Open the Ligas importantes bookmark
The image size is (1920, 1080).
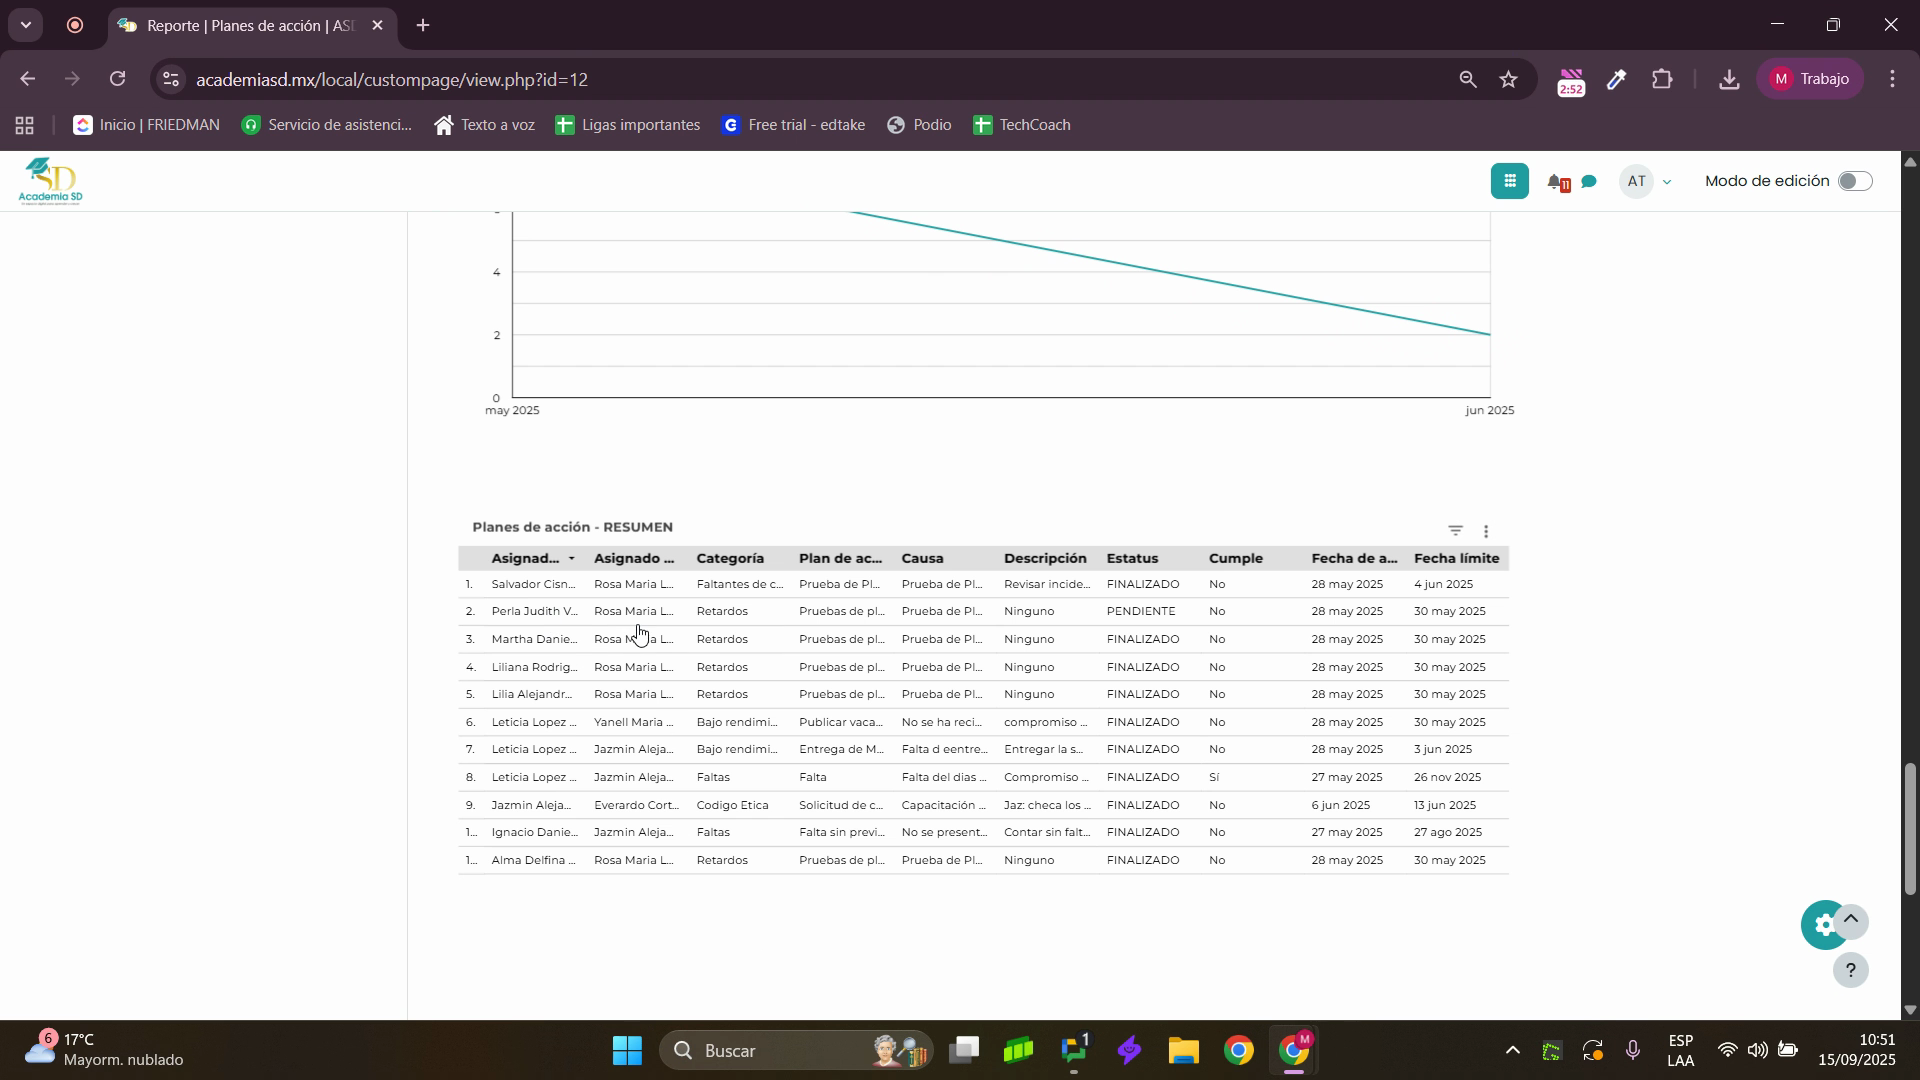[x=627, y=125]
